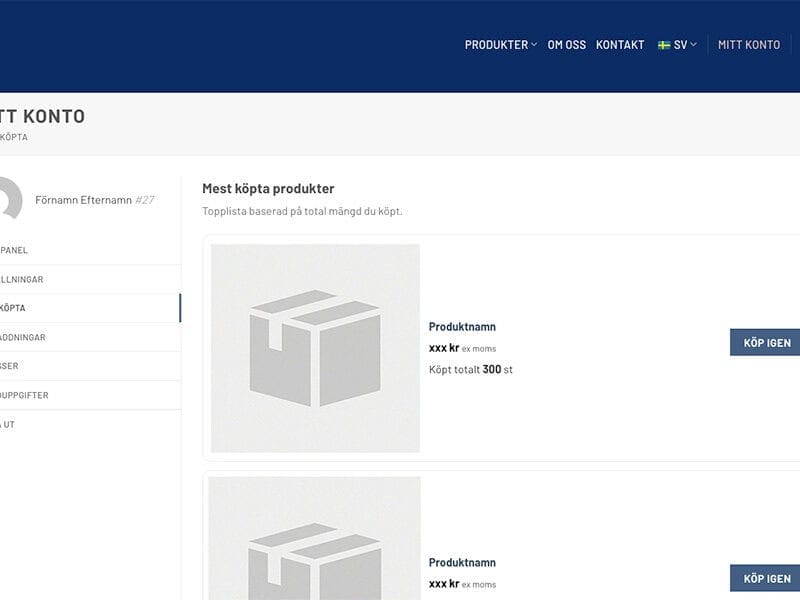Click the first product box thumbnail

pos(313,350)
